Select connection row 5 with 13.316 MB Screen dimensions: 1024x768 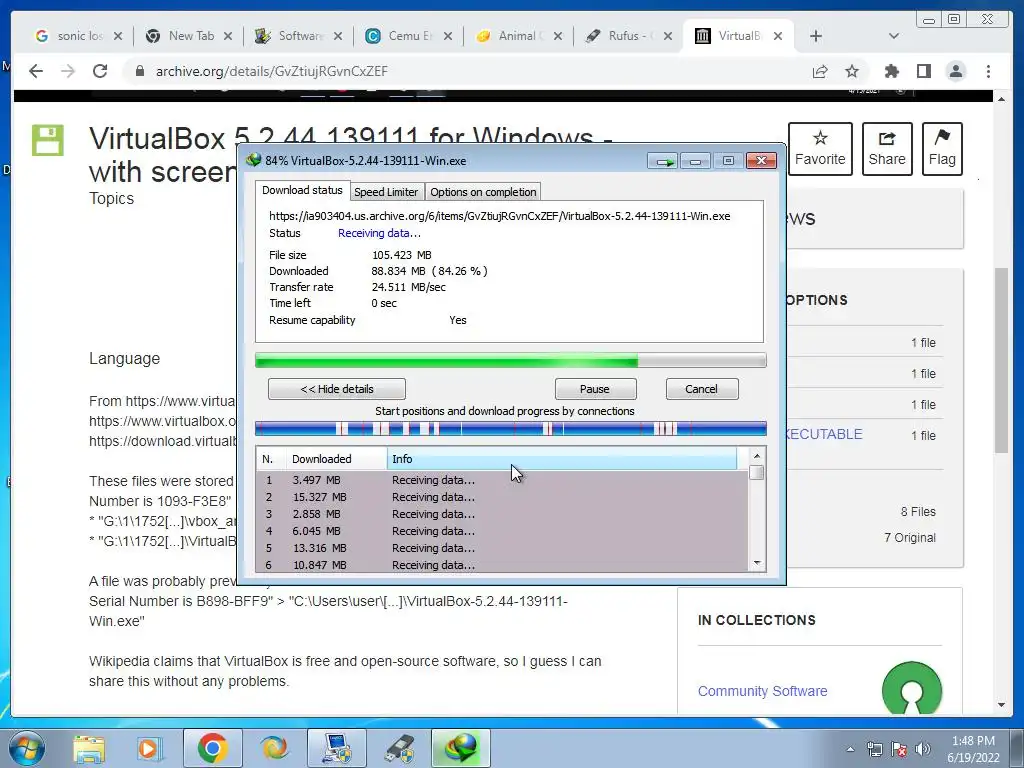(x=502, y=548)
